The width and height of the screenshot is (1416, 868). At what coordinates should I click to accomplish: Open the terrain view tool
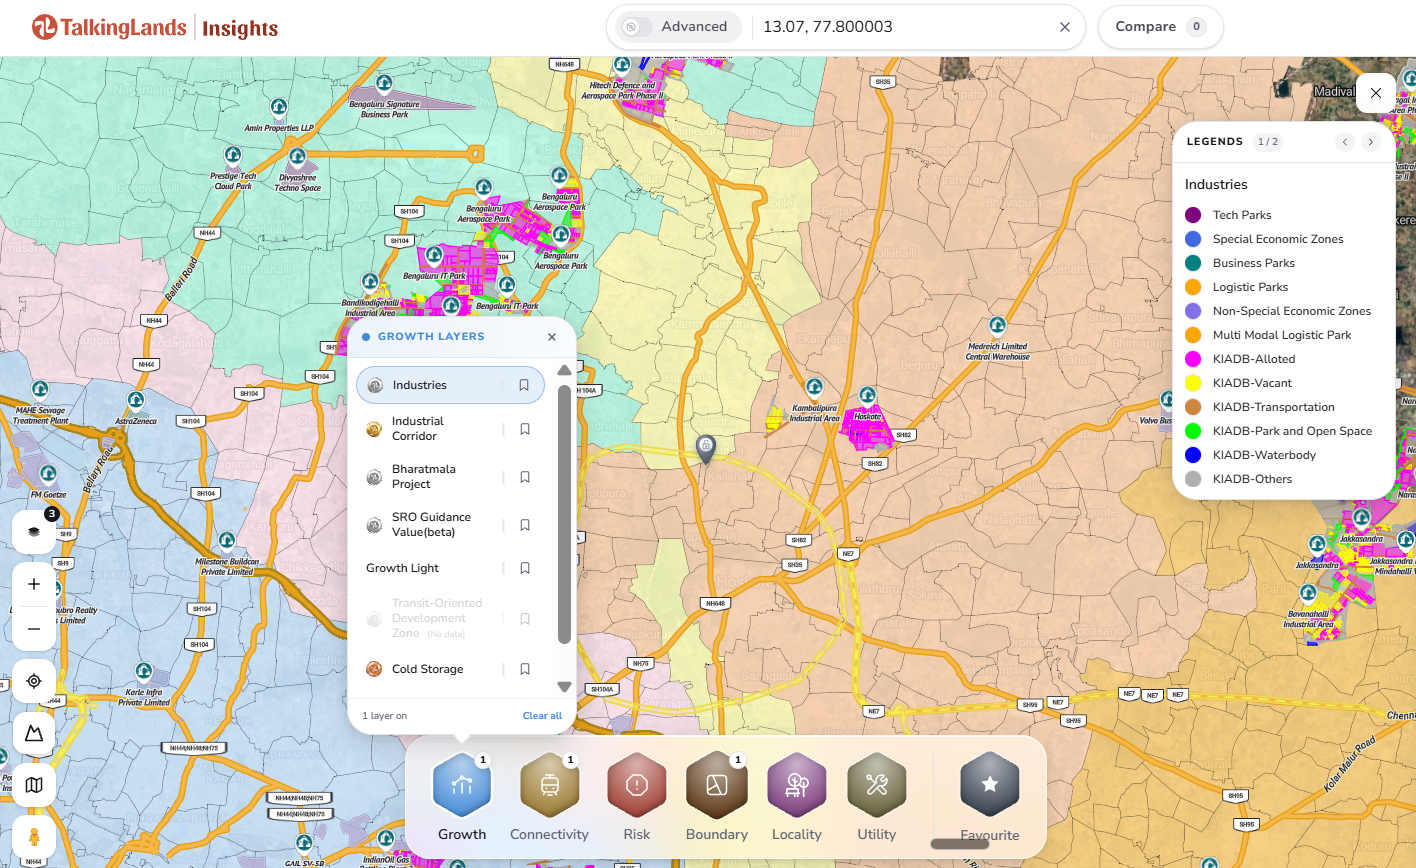click(34, 733)
